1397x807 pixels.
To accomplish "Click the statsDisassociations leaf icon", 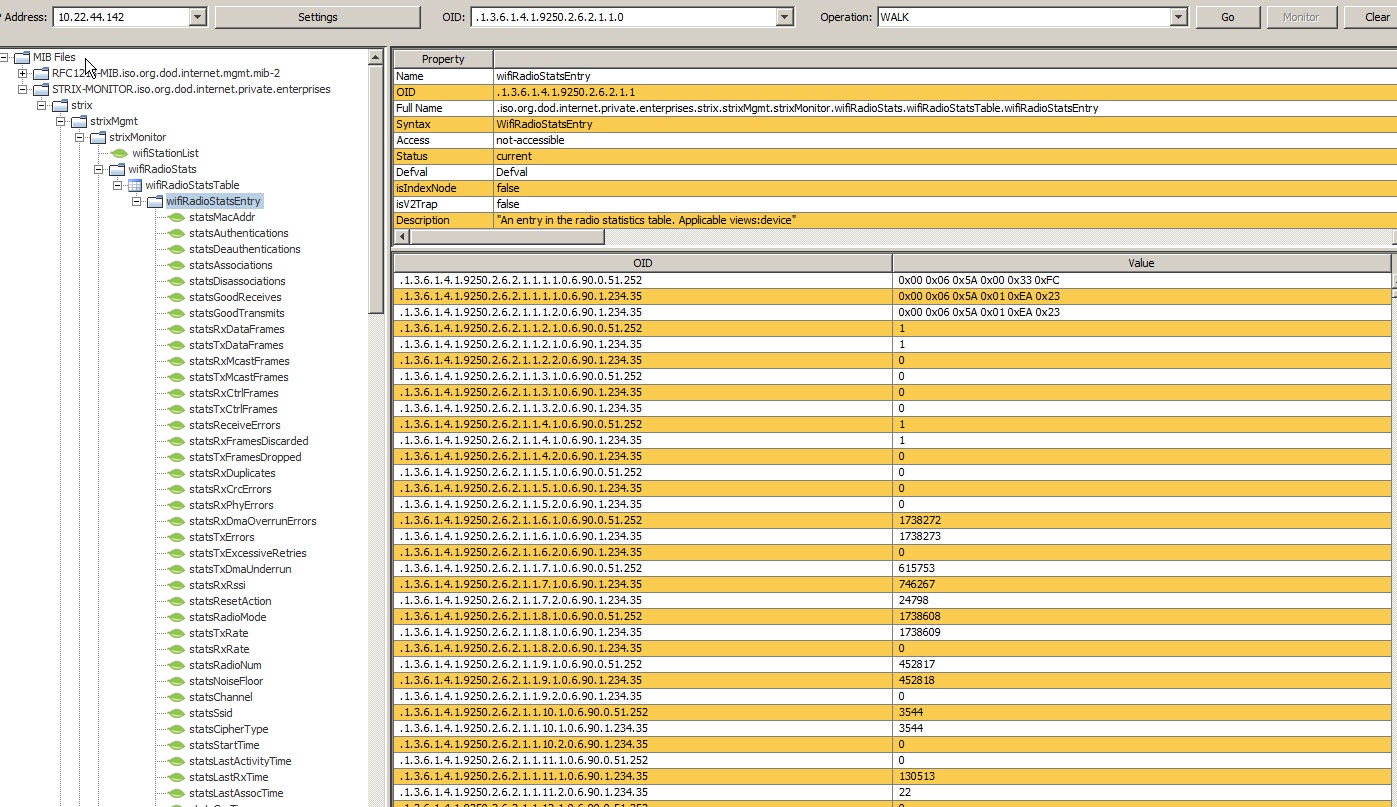I will [176, 281].
